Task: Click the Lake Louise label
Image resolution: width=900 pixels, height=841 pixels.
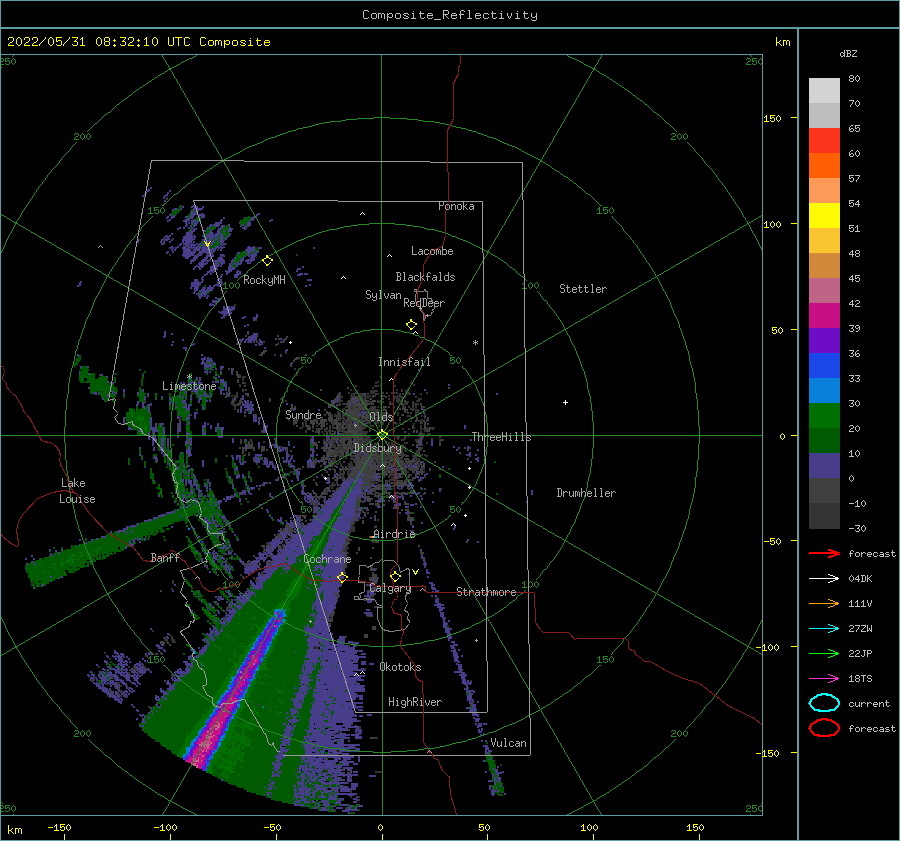Action: [77, 491]
